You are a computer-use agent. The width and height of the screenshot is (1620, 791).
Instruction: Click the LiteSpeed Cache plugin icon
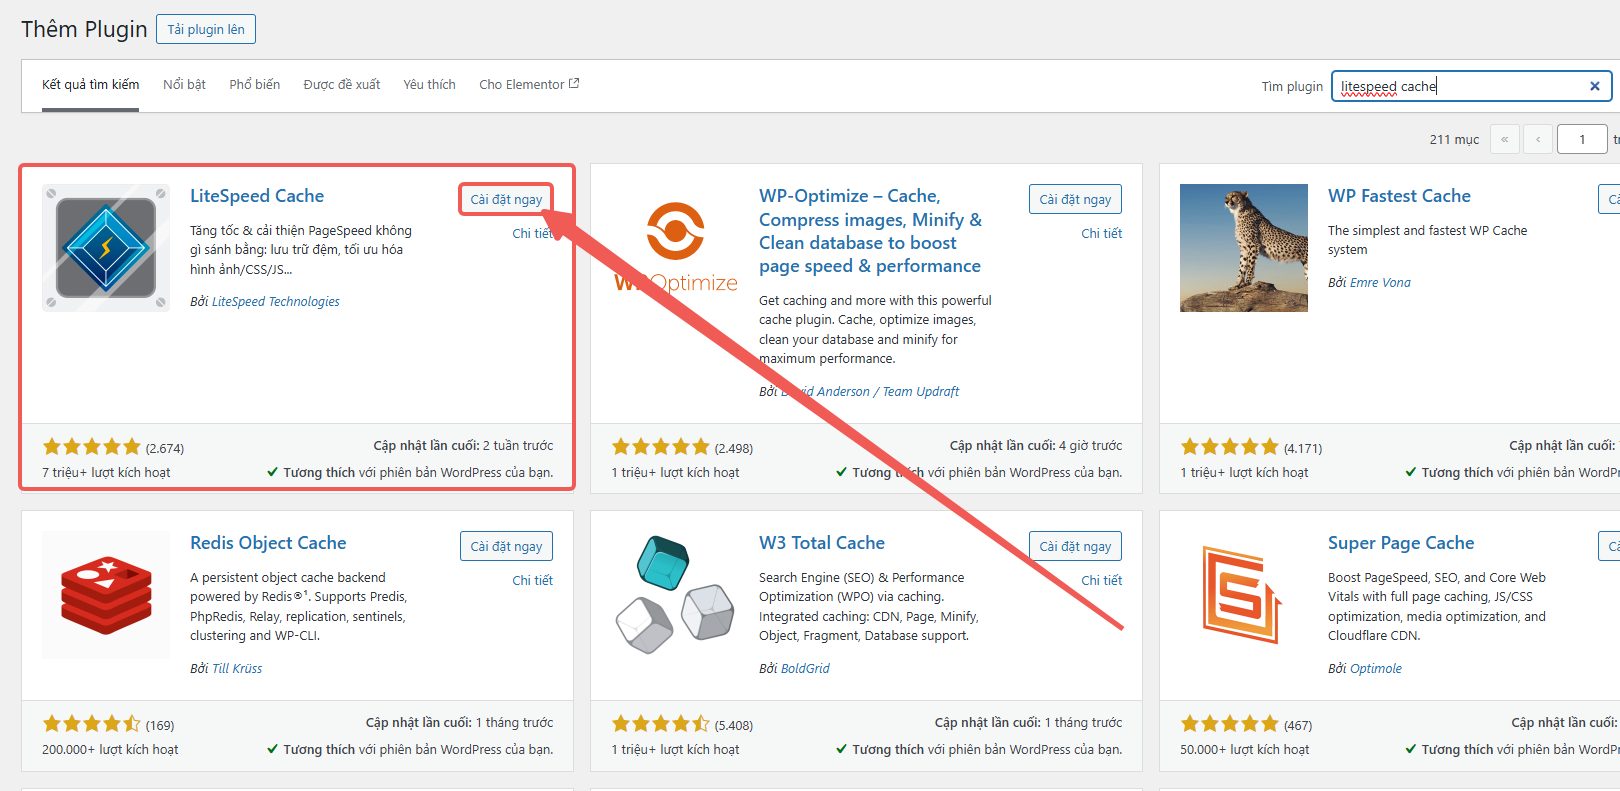coord(106,248)
